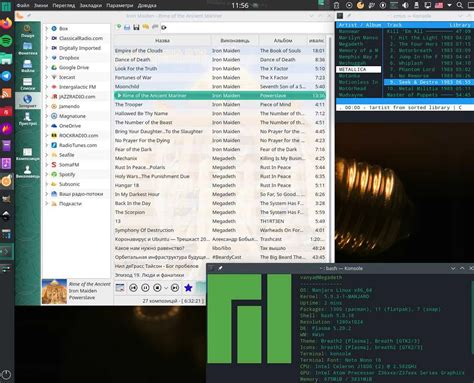The width and height of the screenshot is (474, 383).
Task: Open Firefox from the left dock
Action: 6,23
